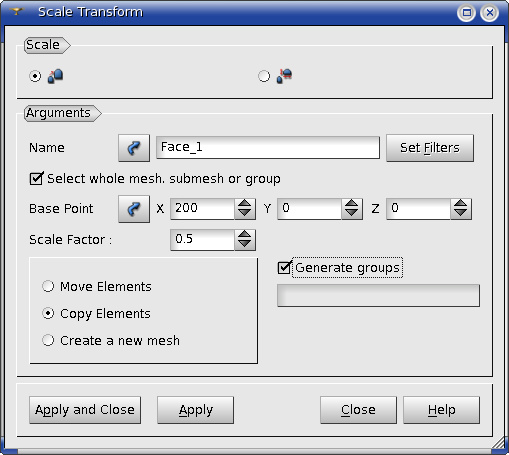The height and width of the screenshot is (455, 509).
Task: Click the Help button
Action: point(442,410)
